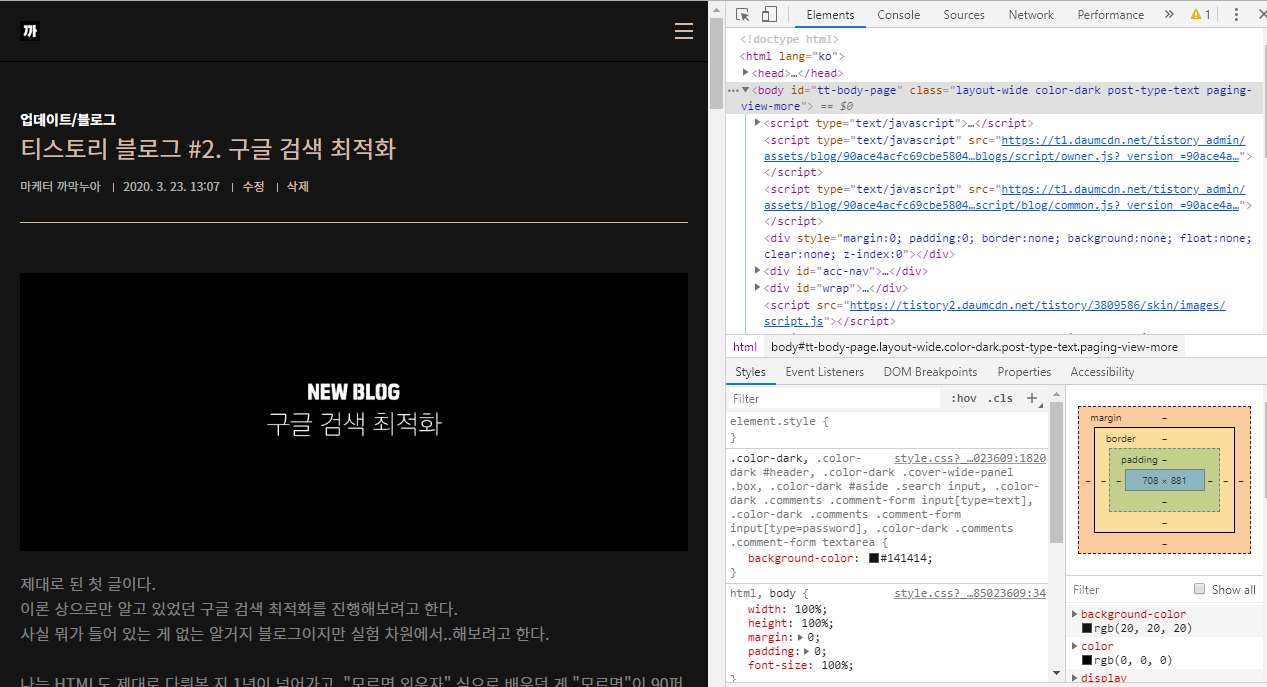Collapse the body element node
Image resolution: width=1267 pixels, height=687 pixels.
(746, 90)
